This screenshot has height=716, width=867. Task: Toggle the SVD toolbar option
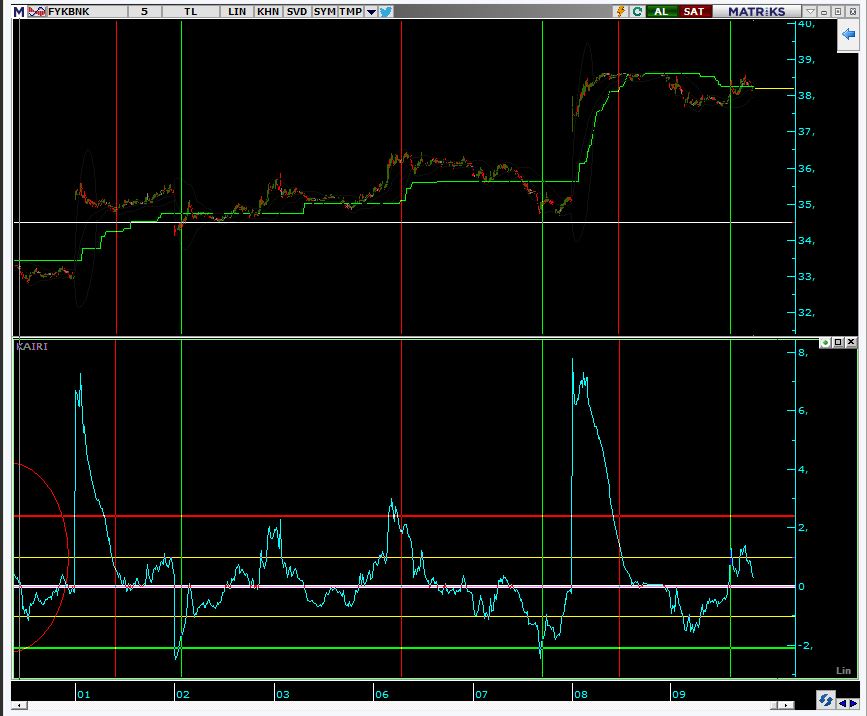pyautogui.click(x=297, y=11)
